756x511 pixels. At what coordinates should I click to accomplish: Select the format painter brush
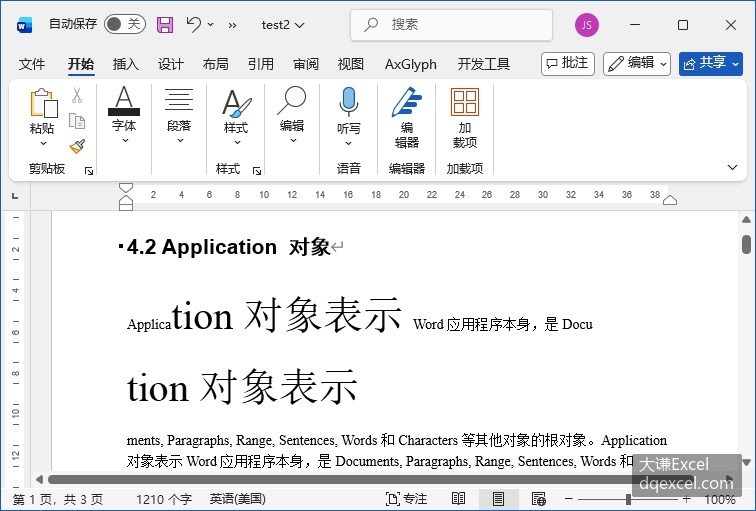point(77,146)
